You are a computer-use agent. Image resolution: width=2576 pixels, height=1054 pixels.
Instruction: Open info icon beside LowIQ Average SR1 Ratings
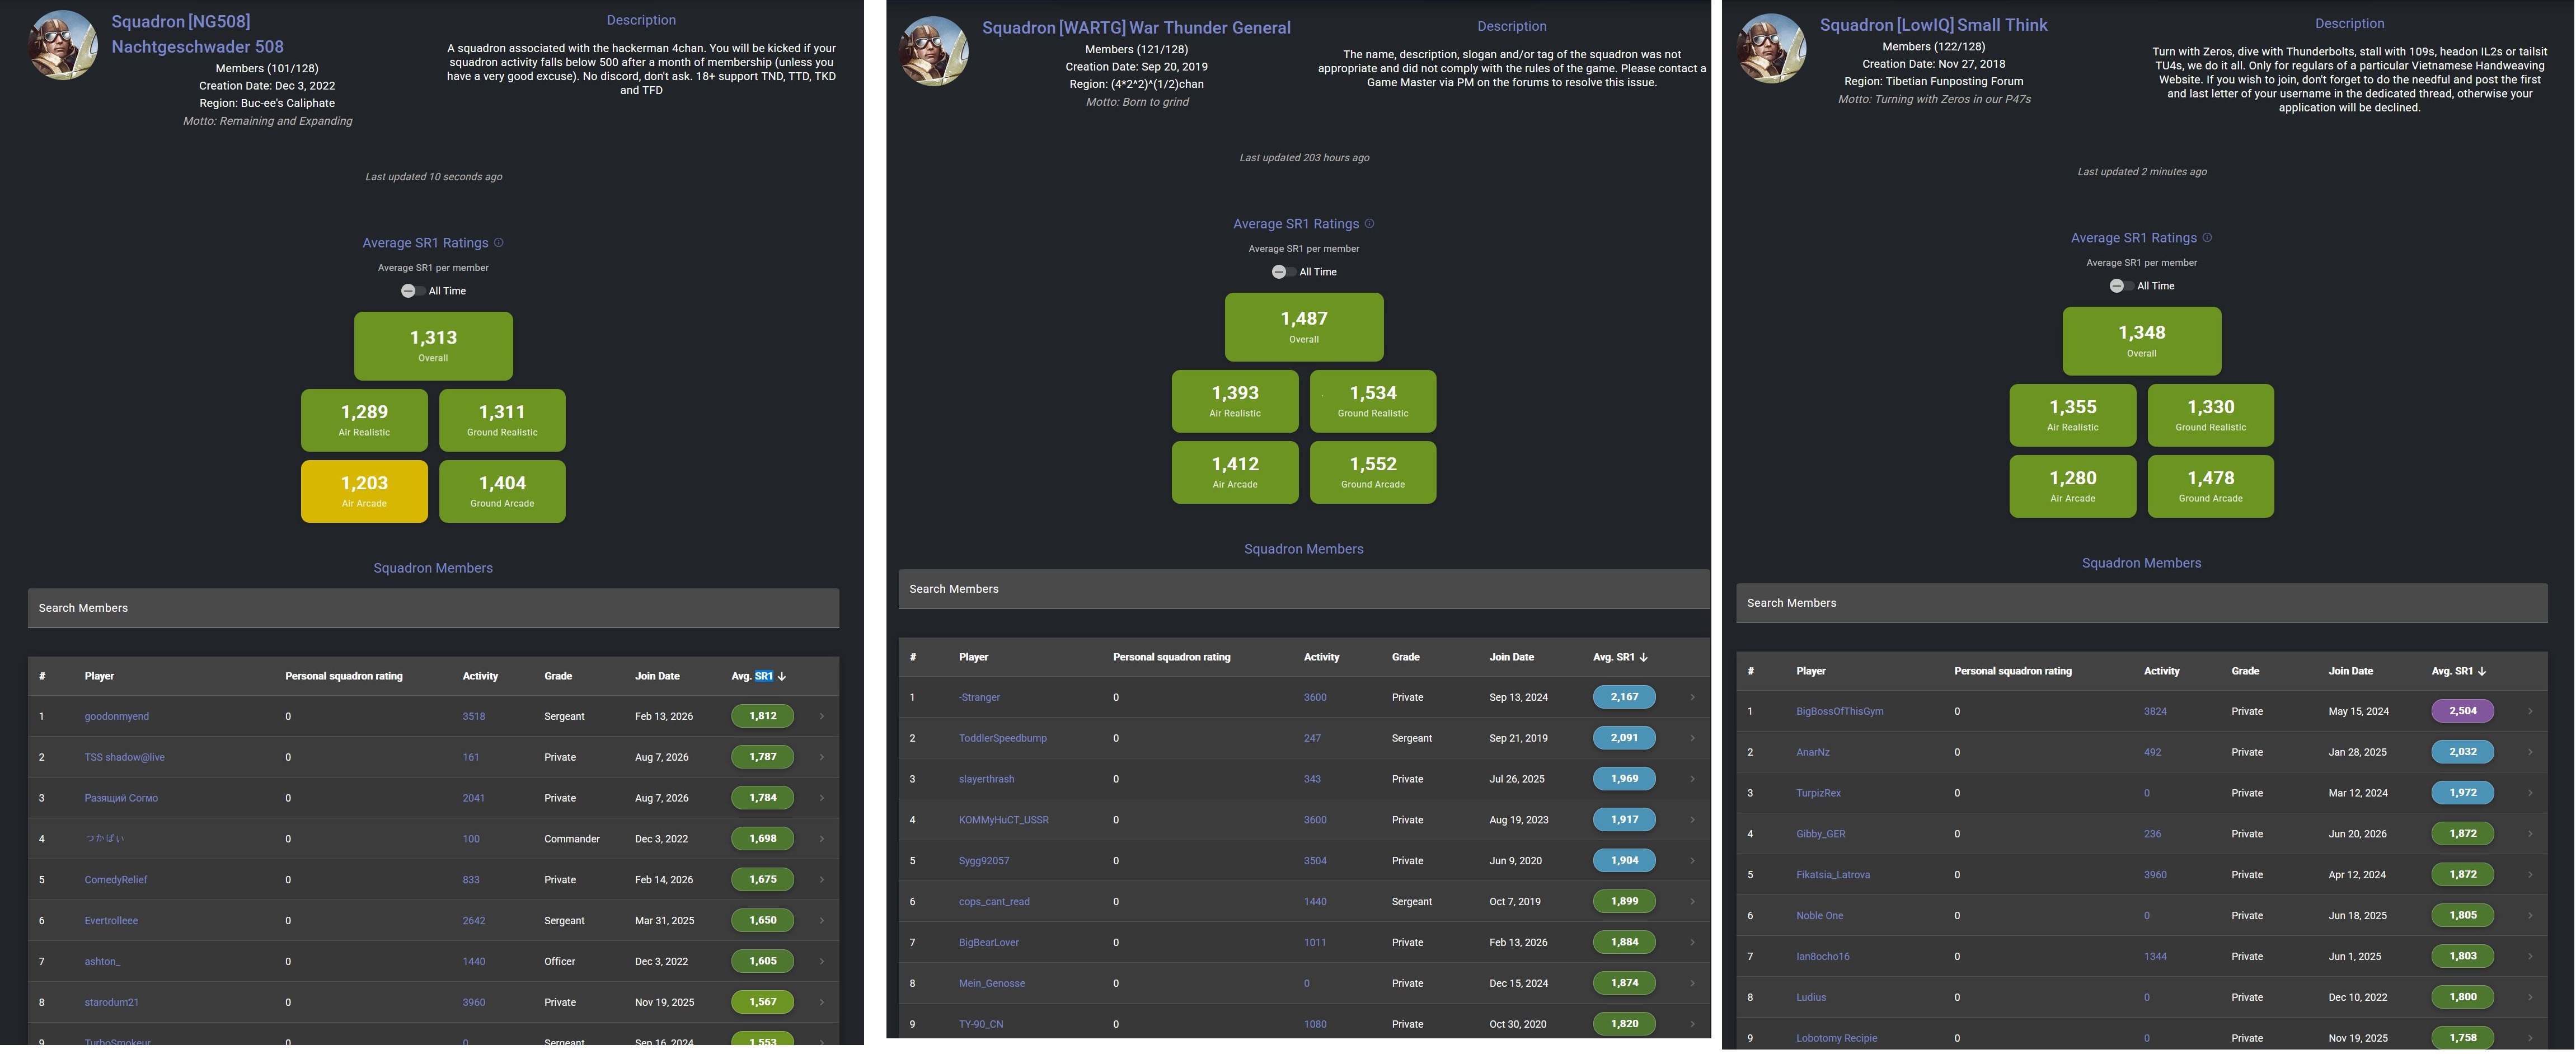pos(2208,237)
